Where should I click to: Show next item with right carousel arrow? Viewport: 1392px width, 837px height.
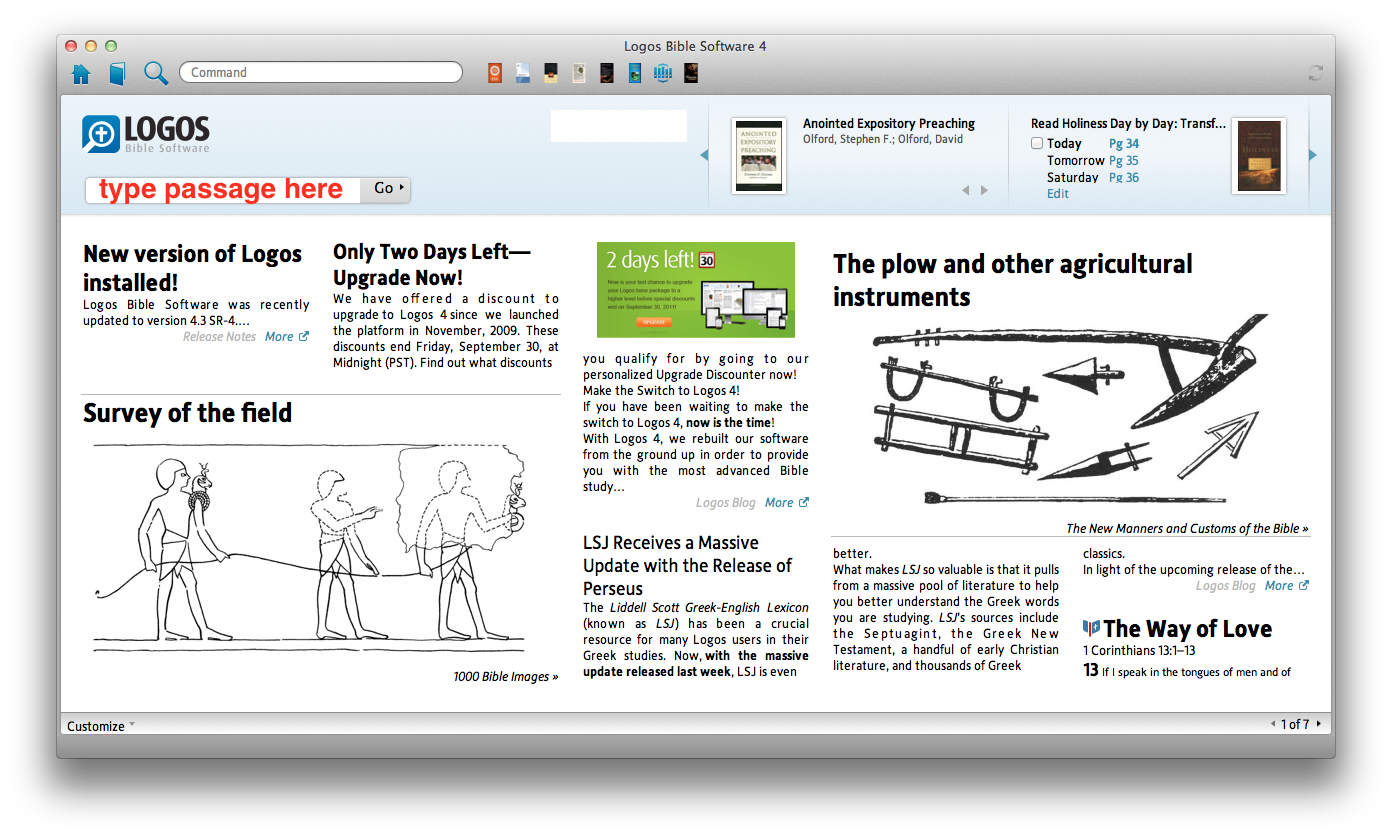click(x=1313, y=155)
